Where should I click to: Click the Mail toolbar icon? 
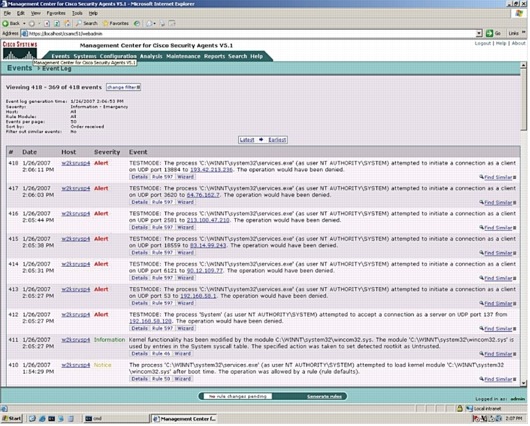pos(149,23)
